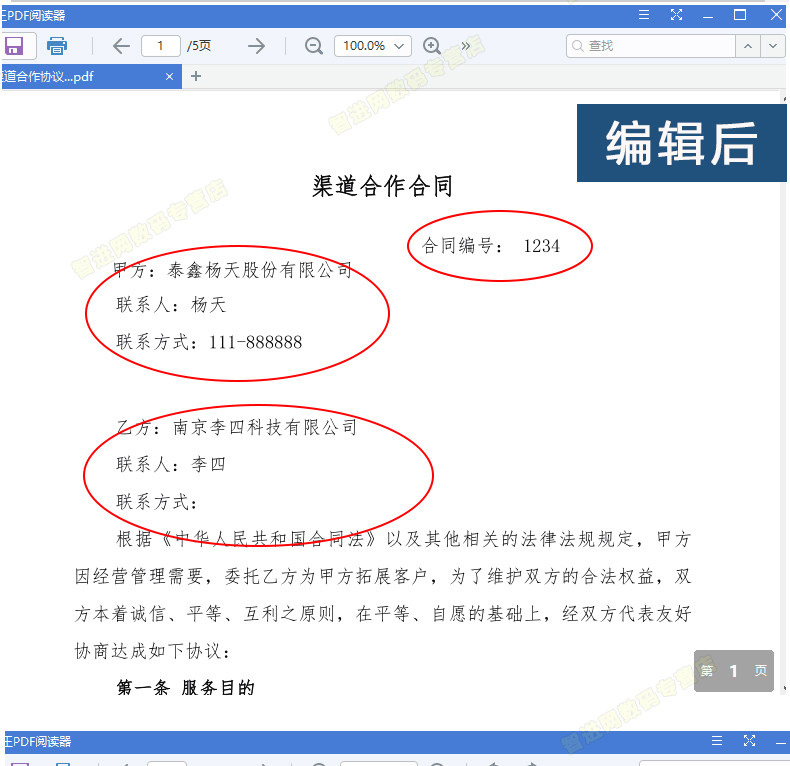790x766 pixels.
Task: Close the top PDF reader window
Action: (776, 15)
